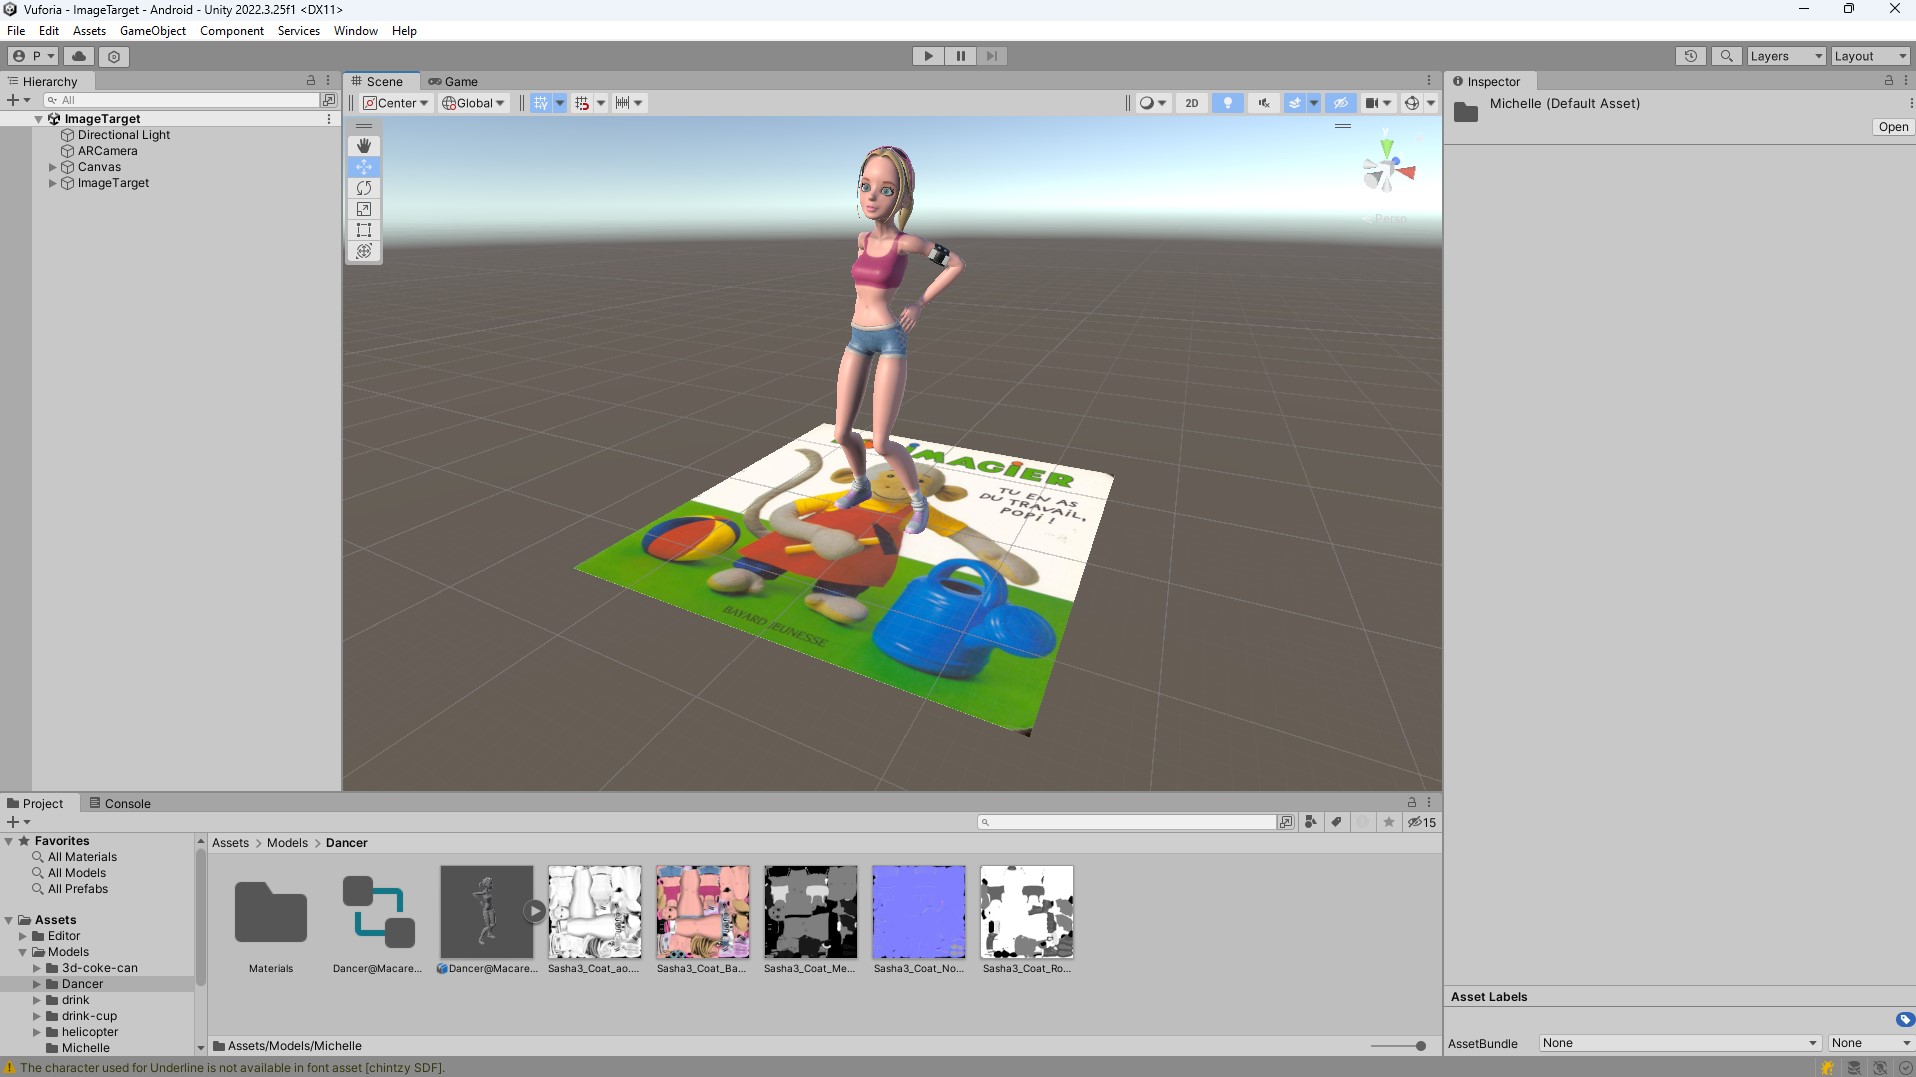Select the Transform tool at toolbar bottom

[363, 251]
